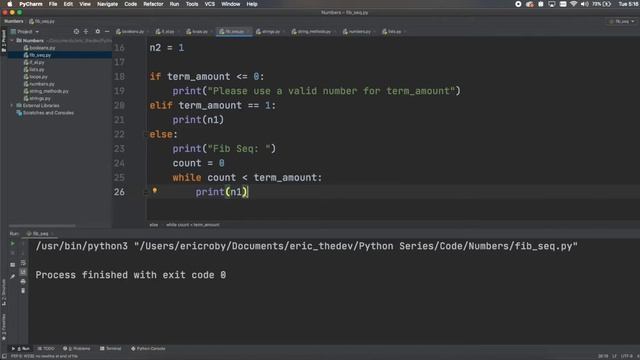Viewport: 640px width, 360px height.
Task: Print the Run console output
Action: 23,281
